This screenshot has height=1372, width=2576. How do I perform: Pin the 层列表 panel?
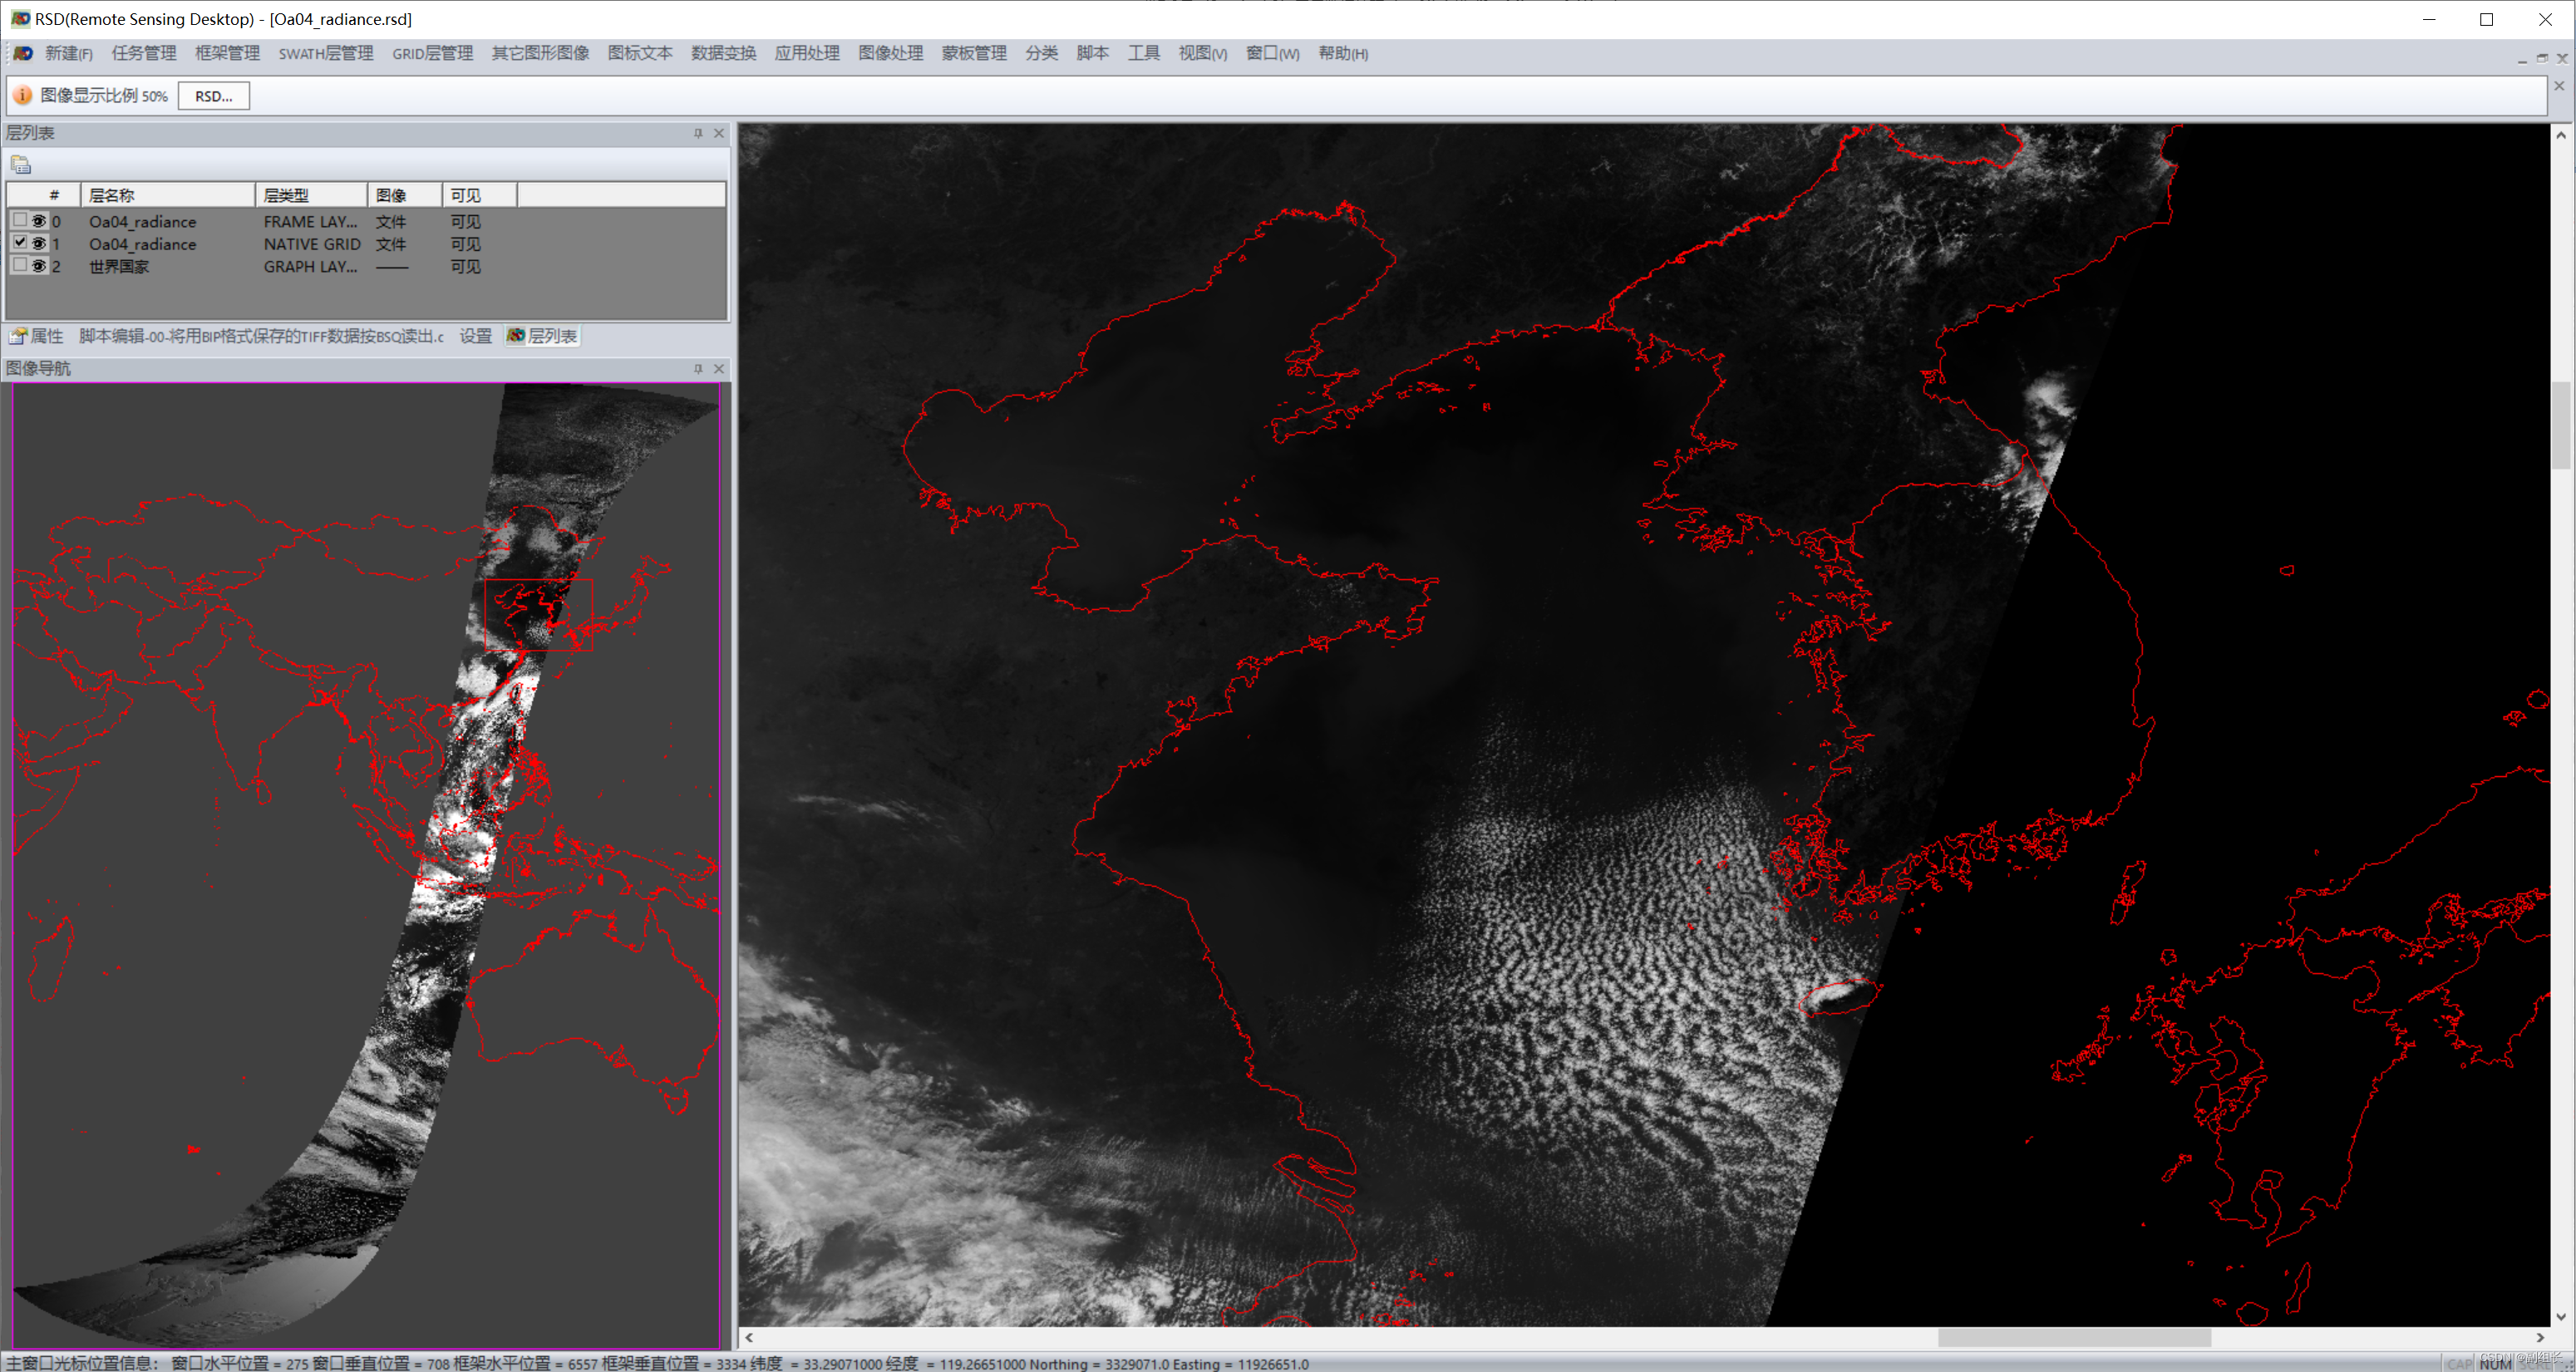tap(698, 133)
